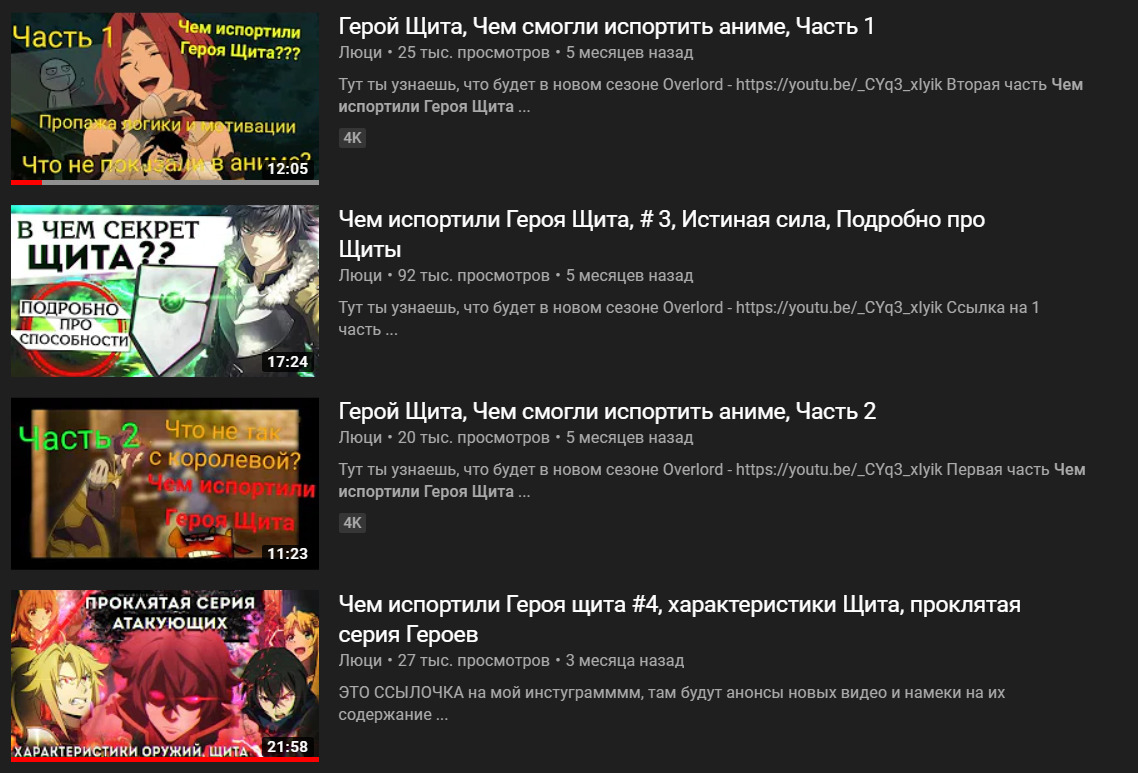Open the 'В чем секрет щита' thumbnail
The width and height of the screenshot is (1138, 773).
click(165, 290)
